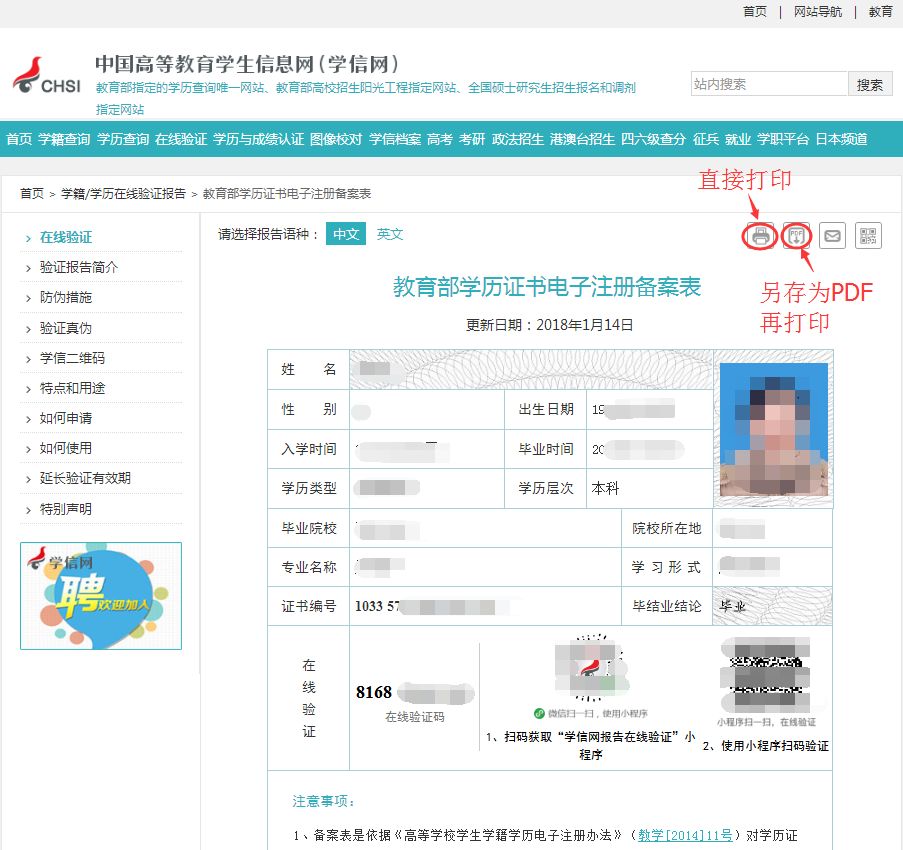Open 学职平台 menu item
The width and height of the screenshot is (903, 850).
(x=783, y=139)
